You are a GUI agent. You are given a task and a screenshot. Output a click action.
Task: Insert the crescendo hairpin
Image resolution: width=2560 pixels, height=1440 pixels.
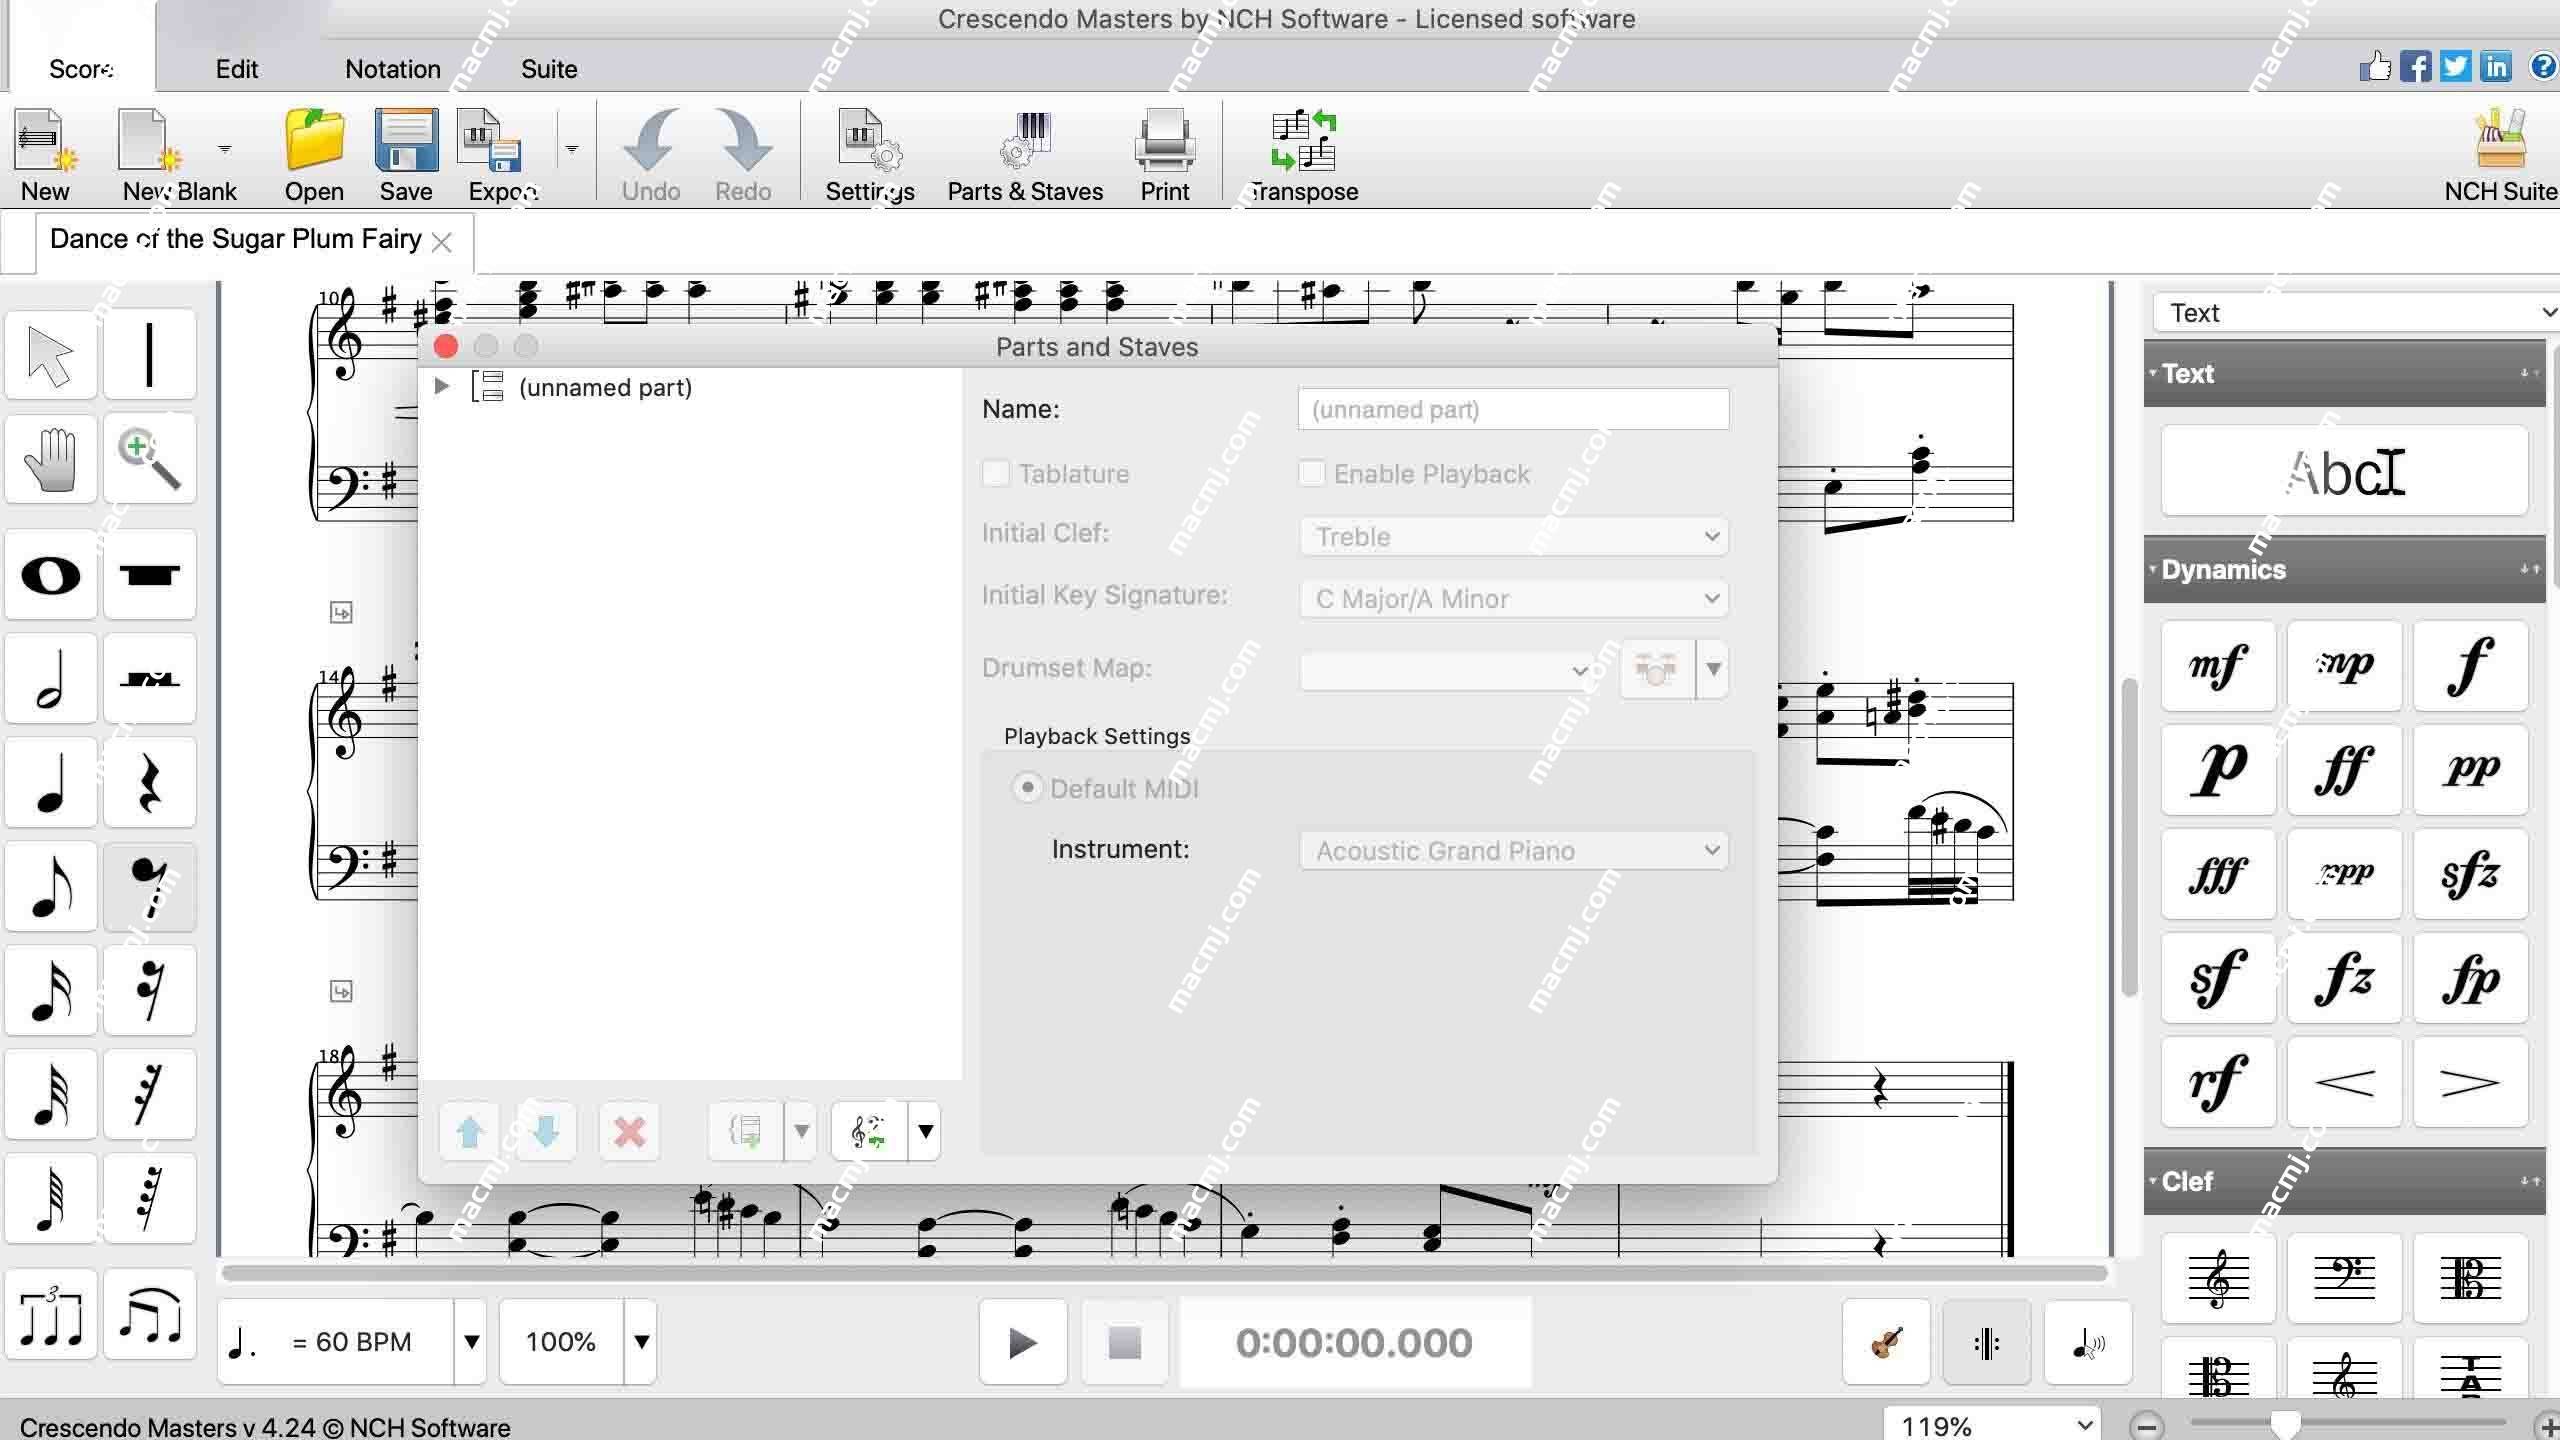[2344, 1082]
